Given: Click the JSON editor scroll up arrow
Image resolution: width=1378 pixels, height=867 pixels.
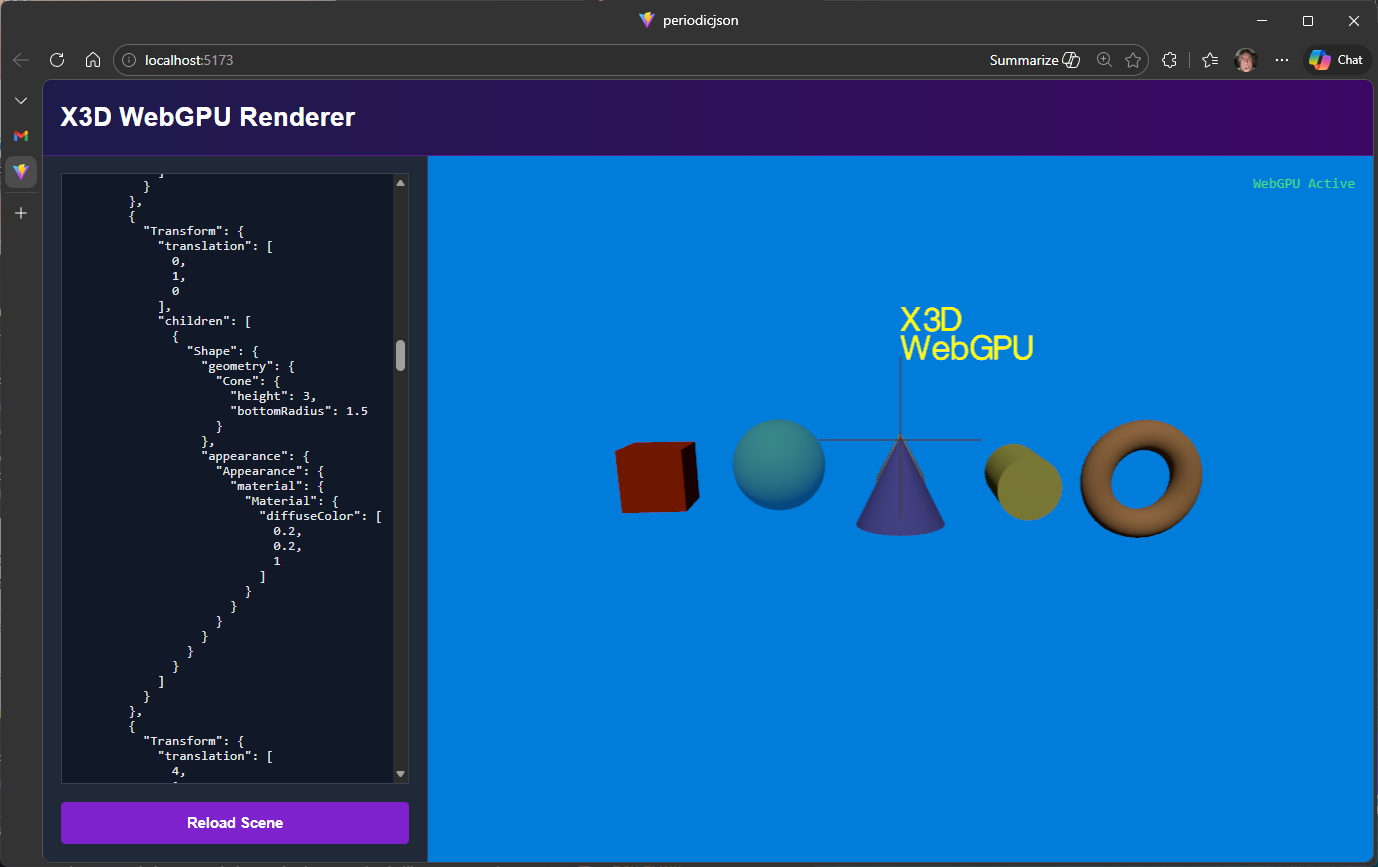Looking at the screenshot, I should [x=401, y=183].
